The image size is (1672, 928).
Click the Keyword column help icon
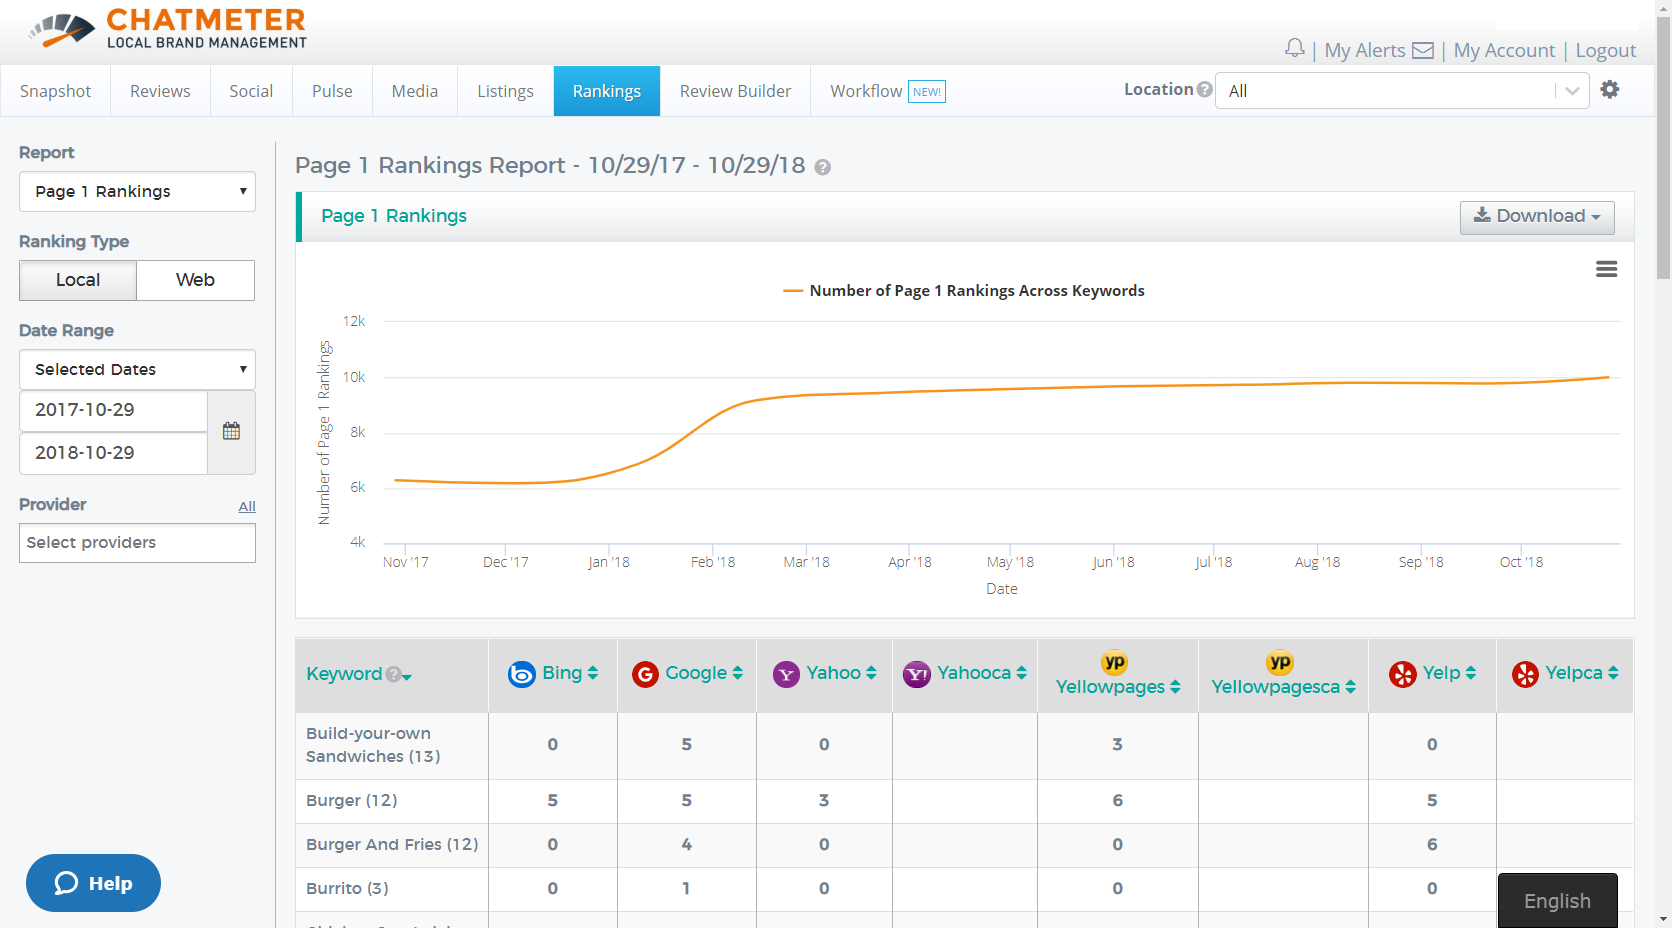tap(394, 674)
